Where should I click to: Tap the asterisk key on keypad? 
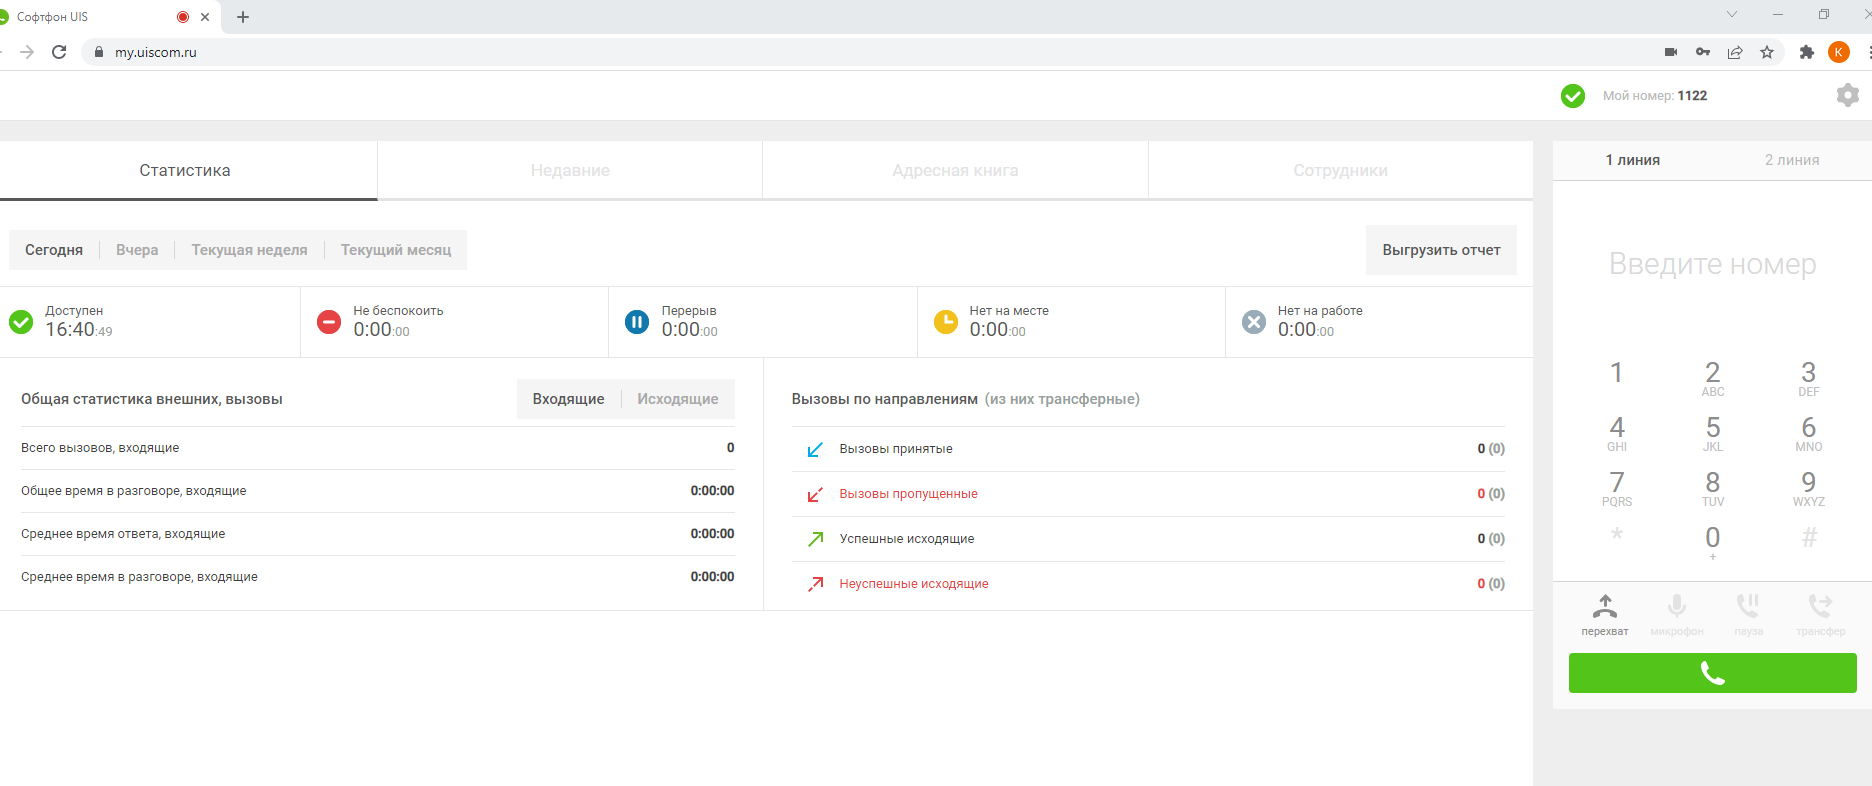point(1616,535)
